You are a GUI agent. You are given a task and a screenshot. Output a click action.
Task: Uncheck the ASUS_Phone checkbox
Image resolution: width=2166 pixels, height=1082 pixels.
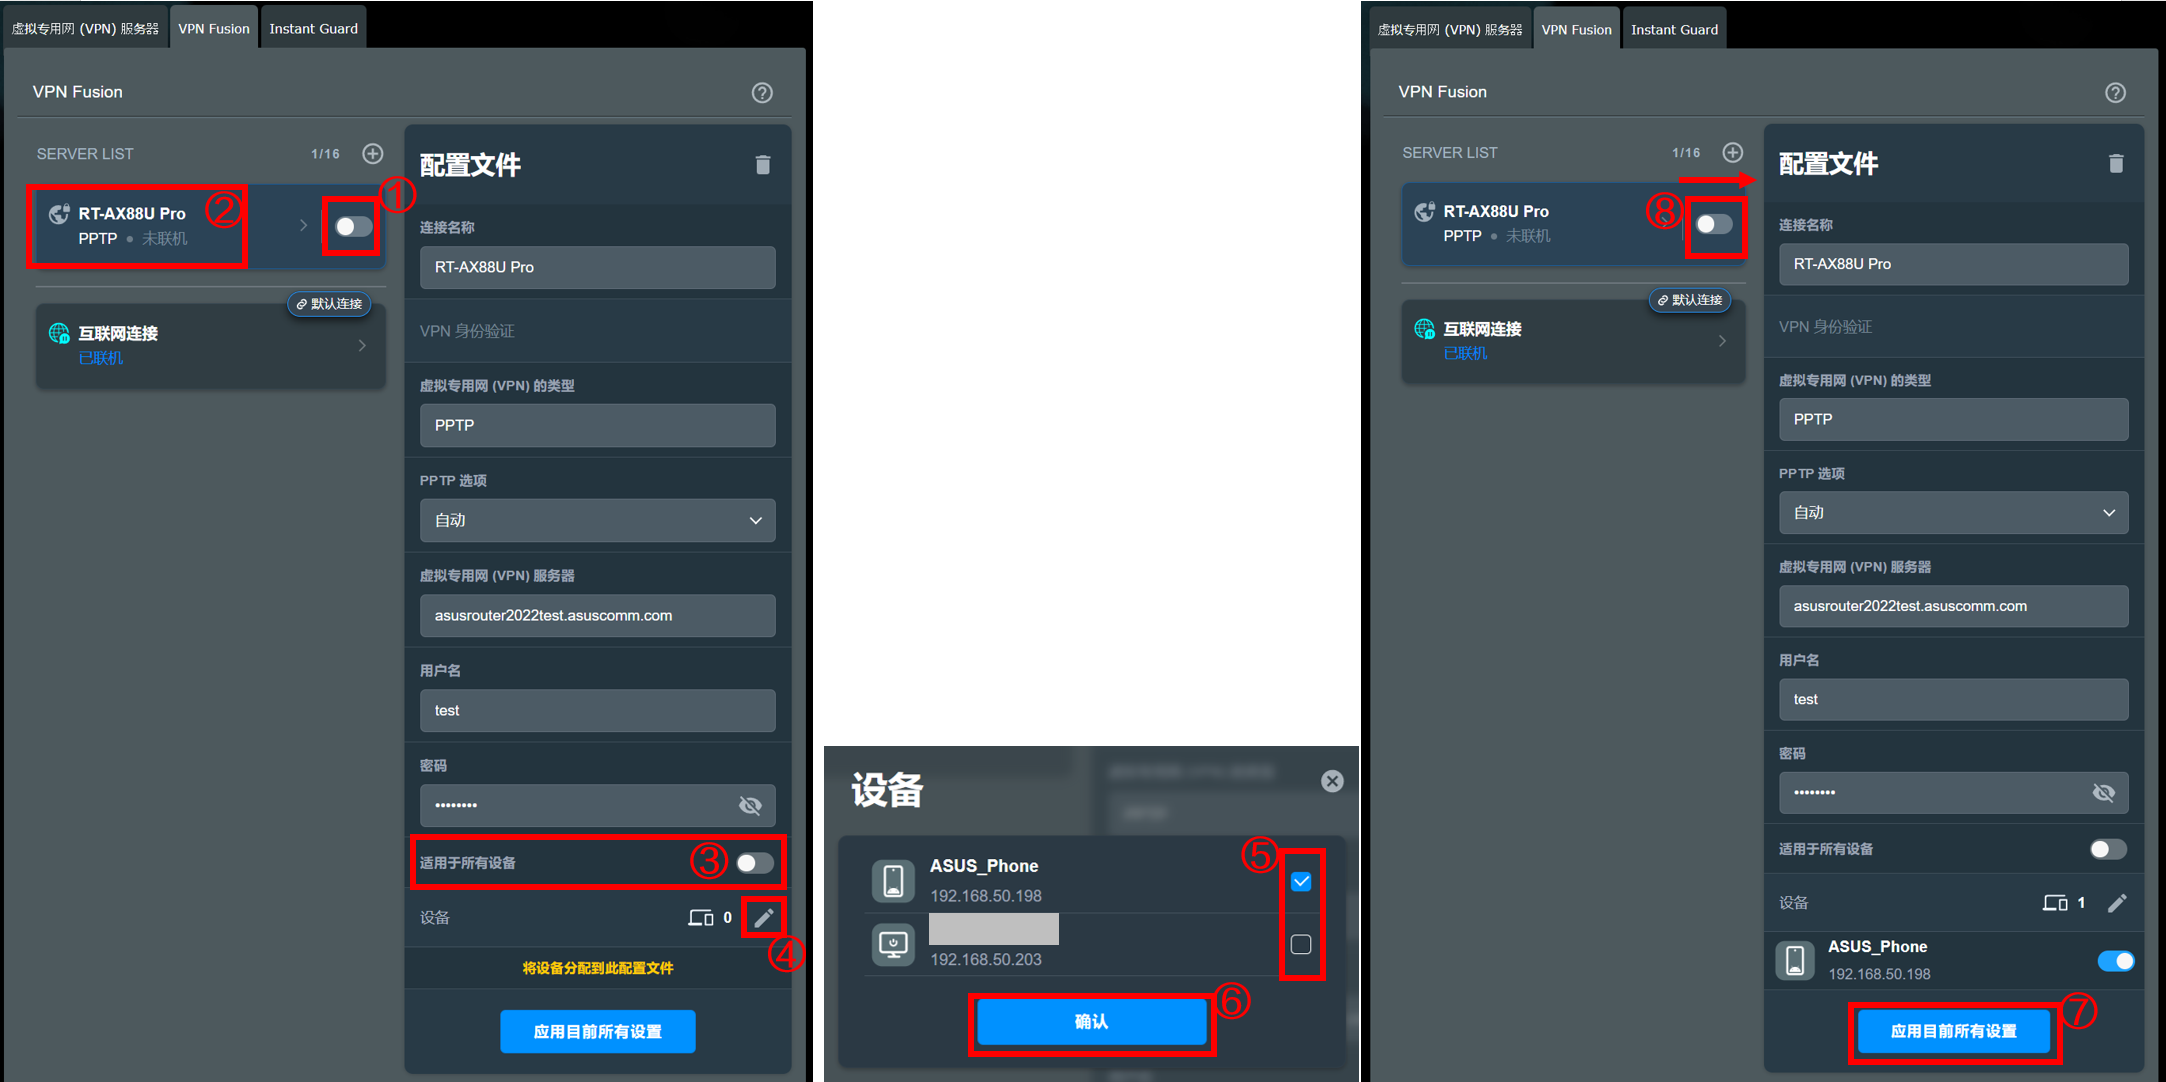pyautogui.click(x=1301, y=881)
